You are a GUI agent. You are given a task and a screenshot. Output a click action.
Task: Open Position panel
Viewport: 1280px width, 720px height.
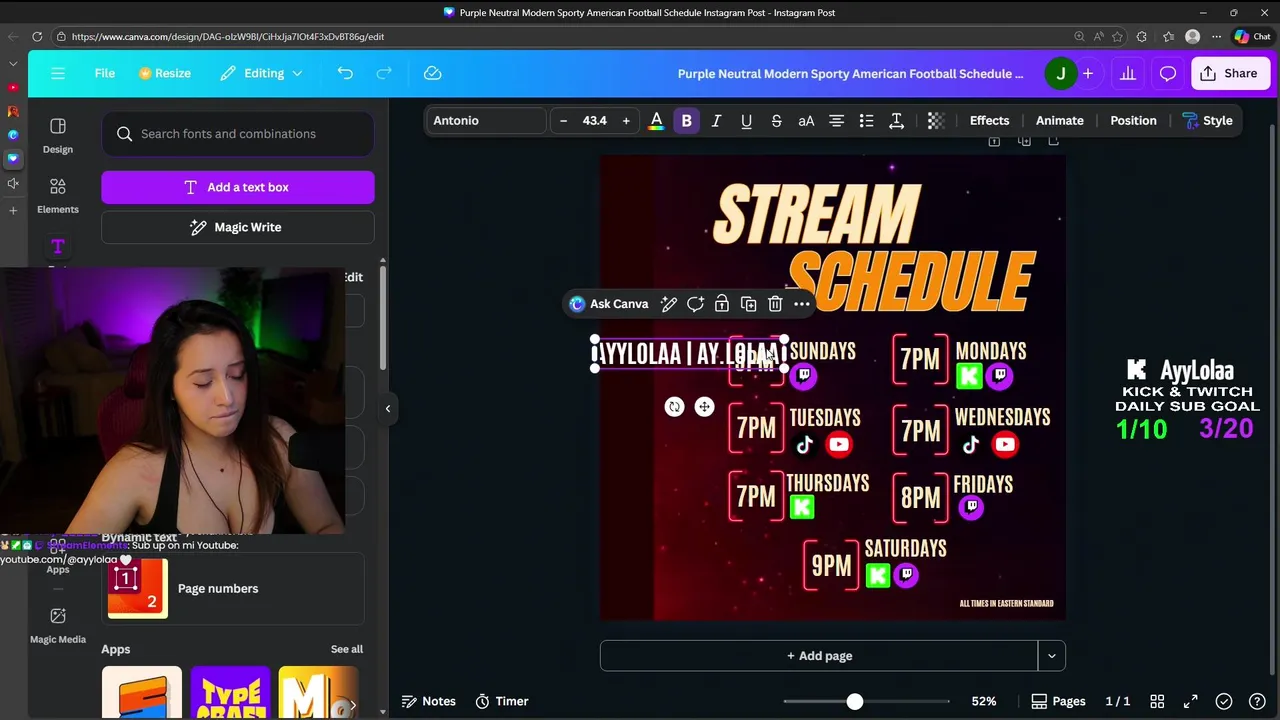(1133, 120)
